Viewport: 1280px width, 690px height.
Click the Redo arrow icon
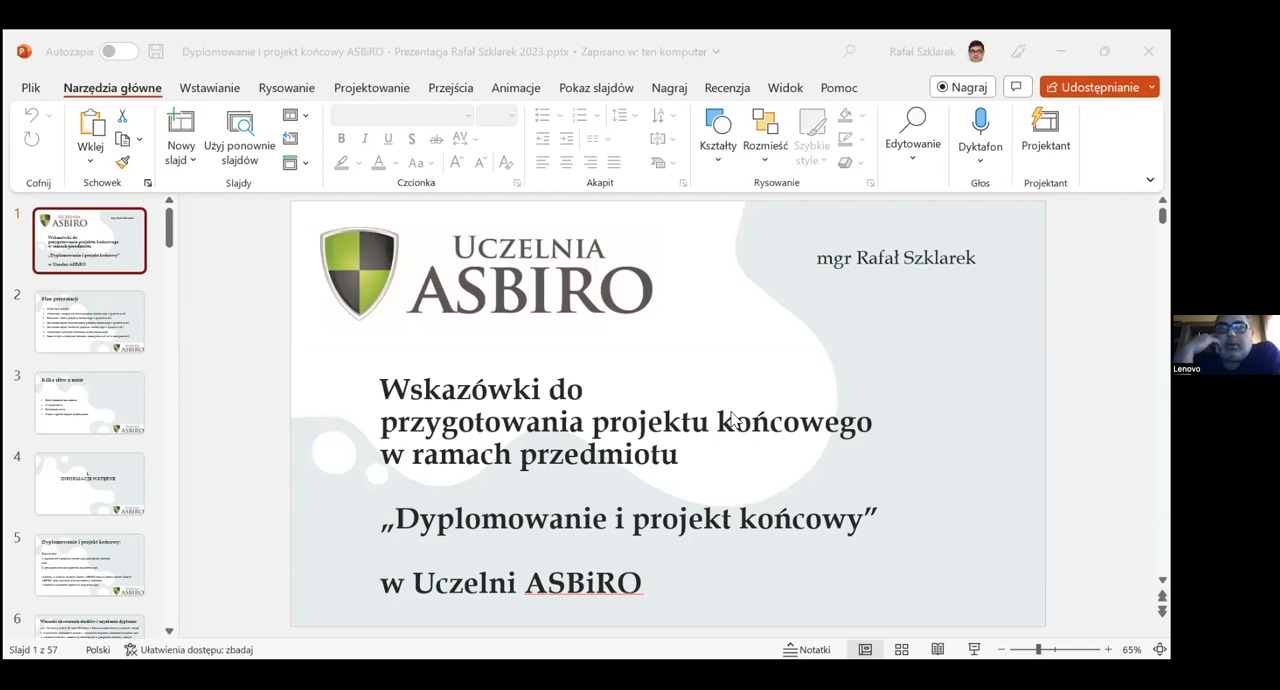coord(31,139)
